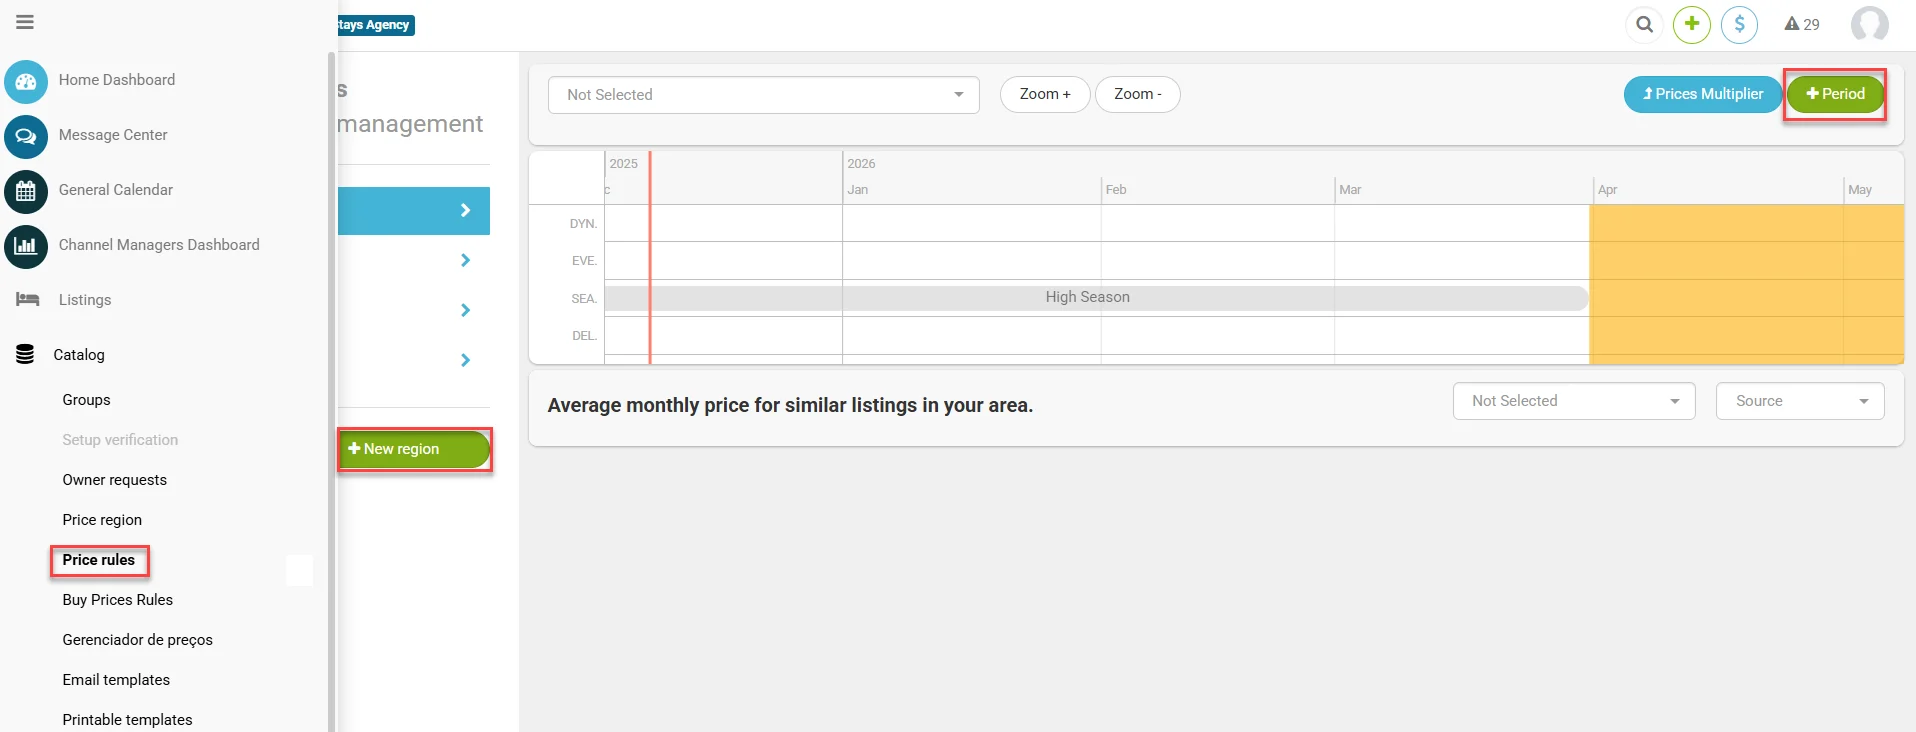
Task: Click the green plus quick-add icon
Action: 1692,24
